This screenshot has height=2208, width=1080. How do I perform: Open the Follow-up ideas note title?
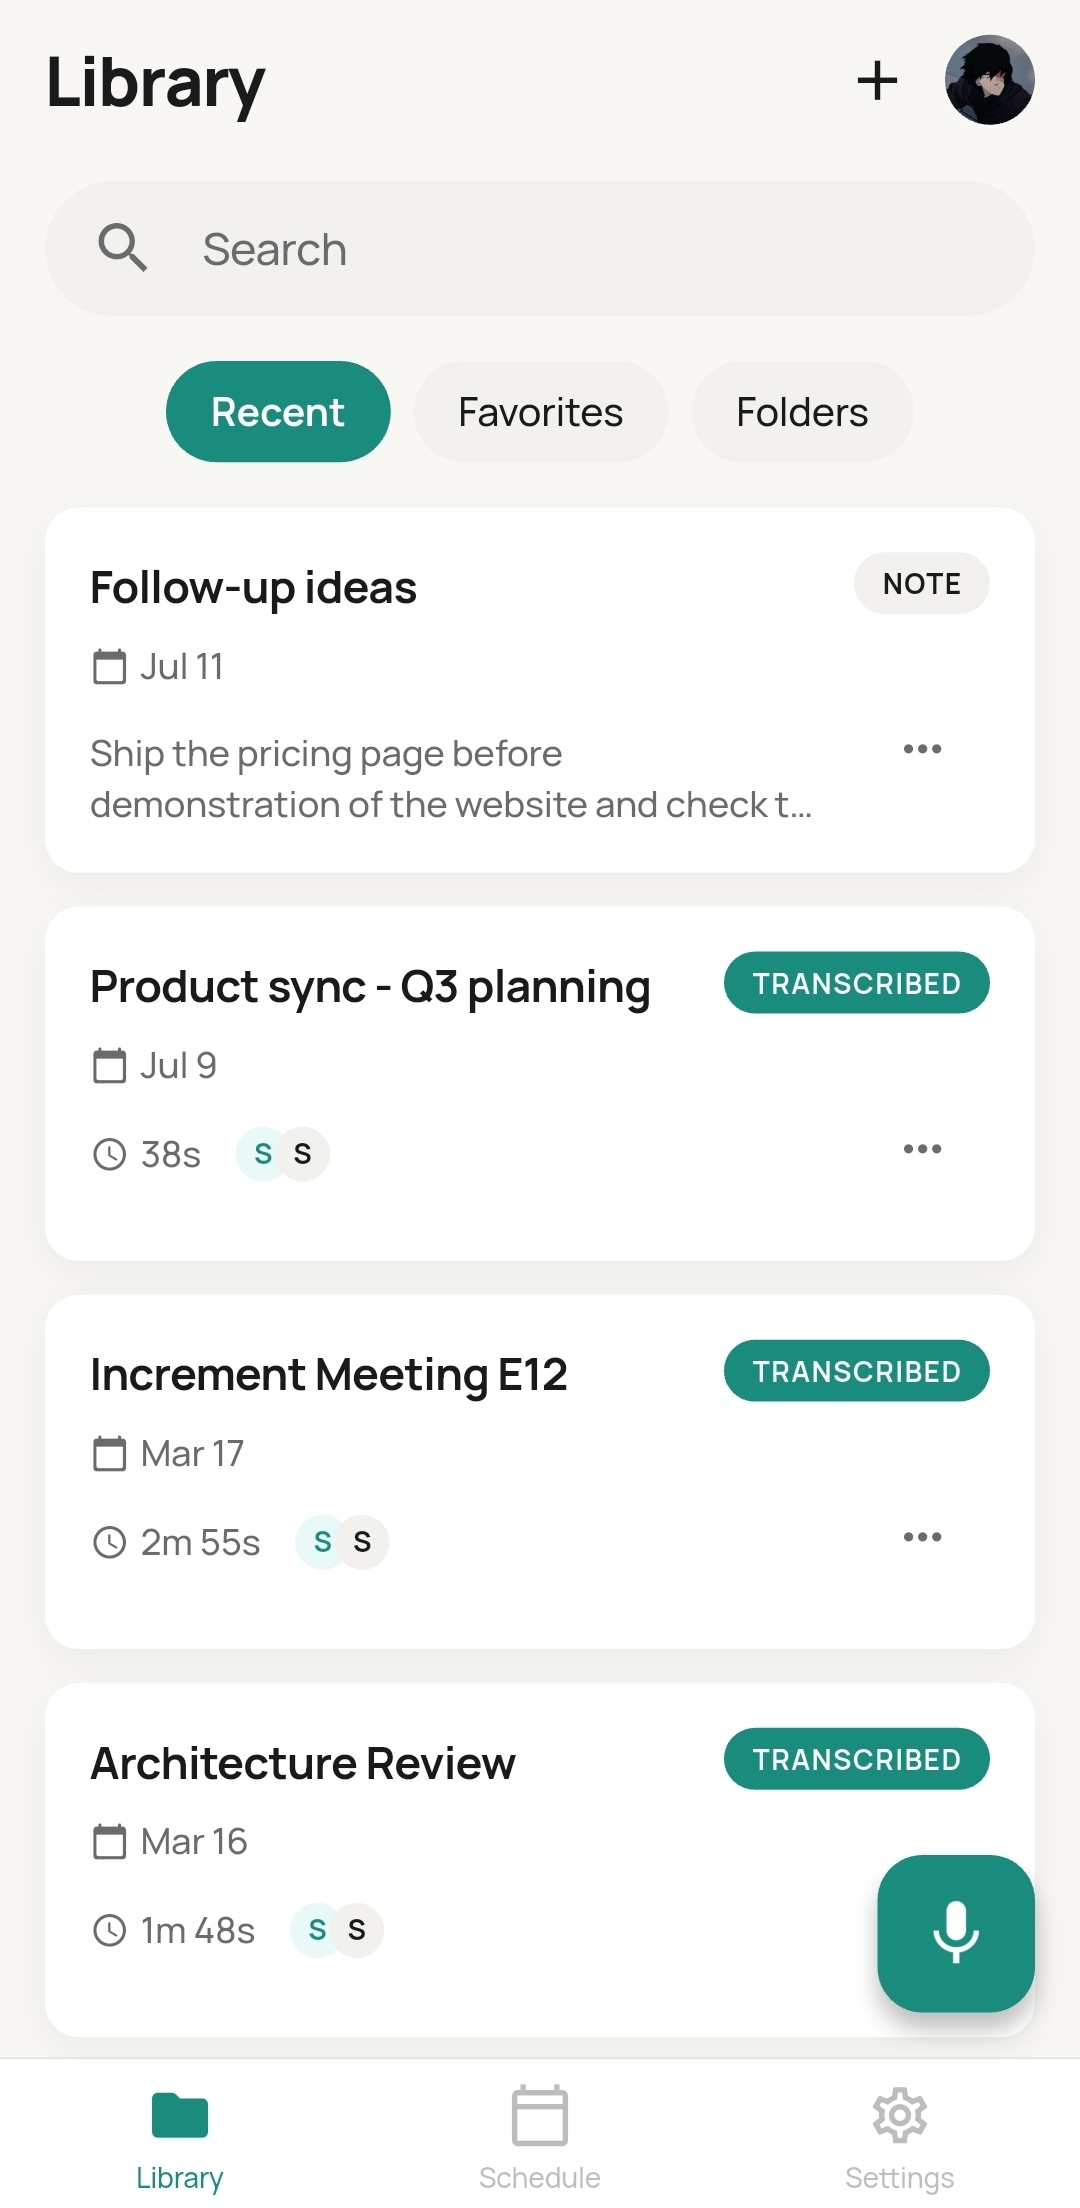coord(253,588)
